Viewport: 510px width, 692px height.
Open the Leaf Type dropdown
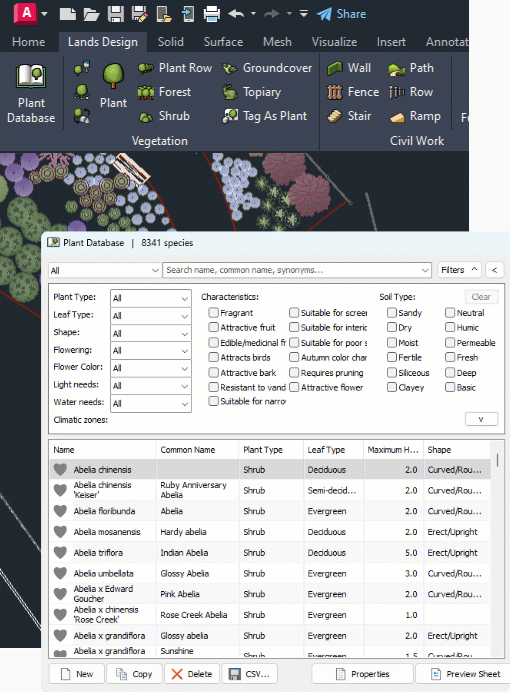click(151, 316)
